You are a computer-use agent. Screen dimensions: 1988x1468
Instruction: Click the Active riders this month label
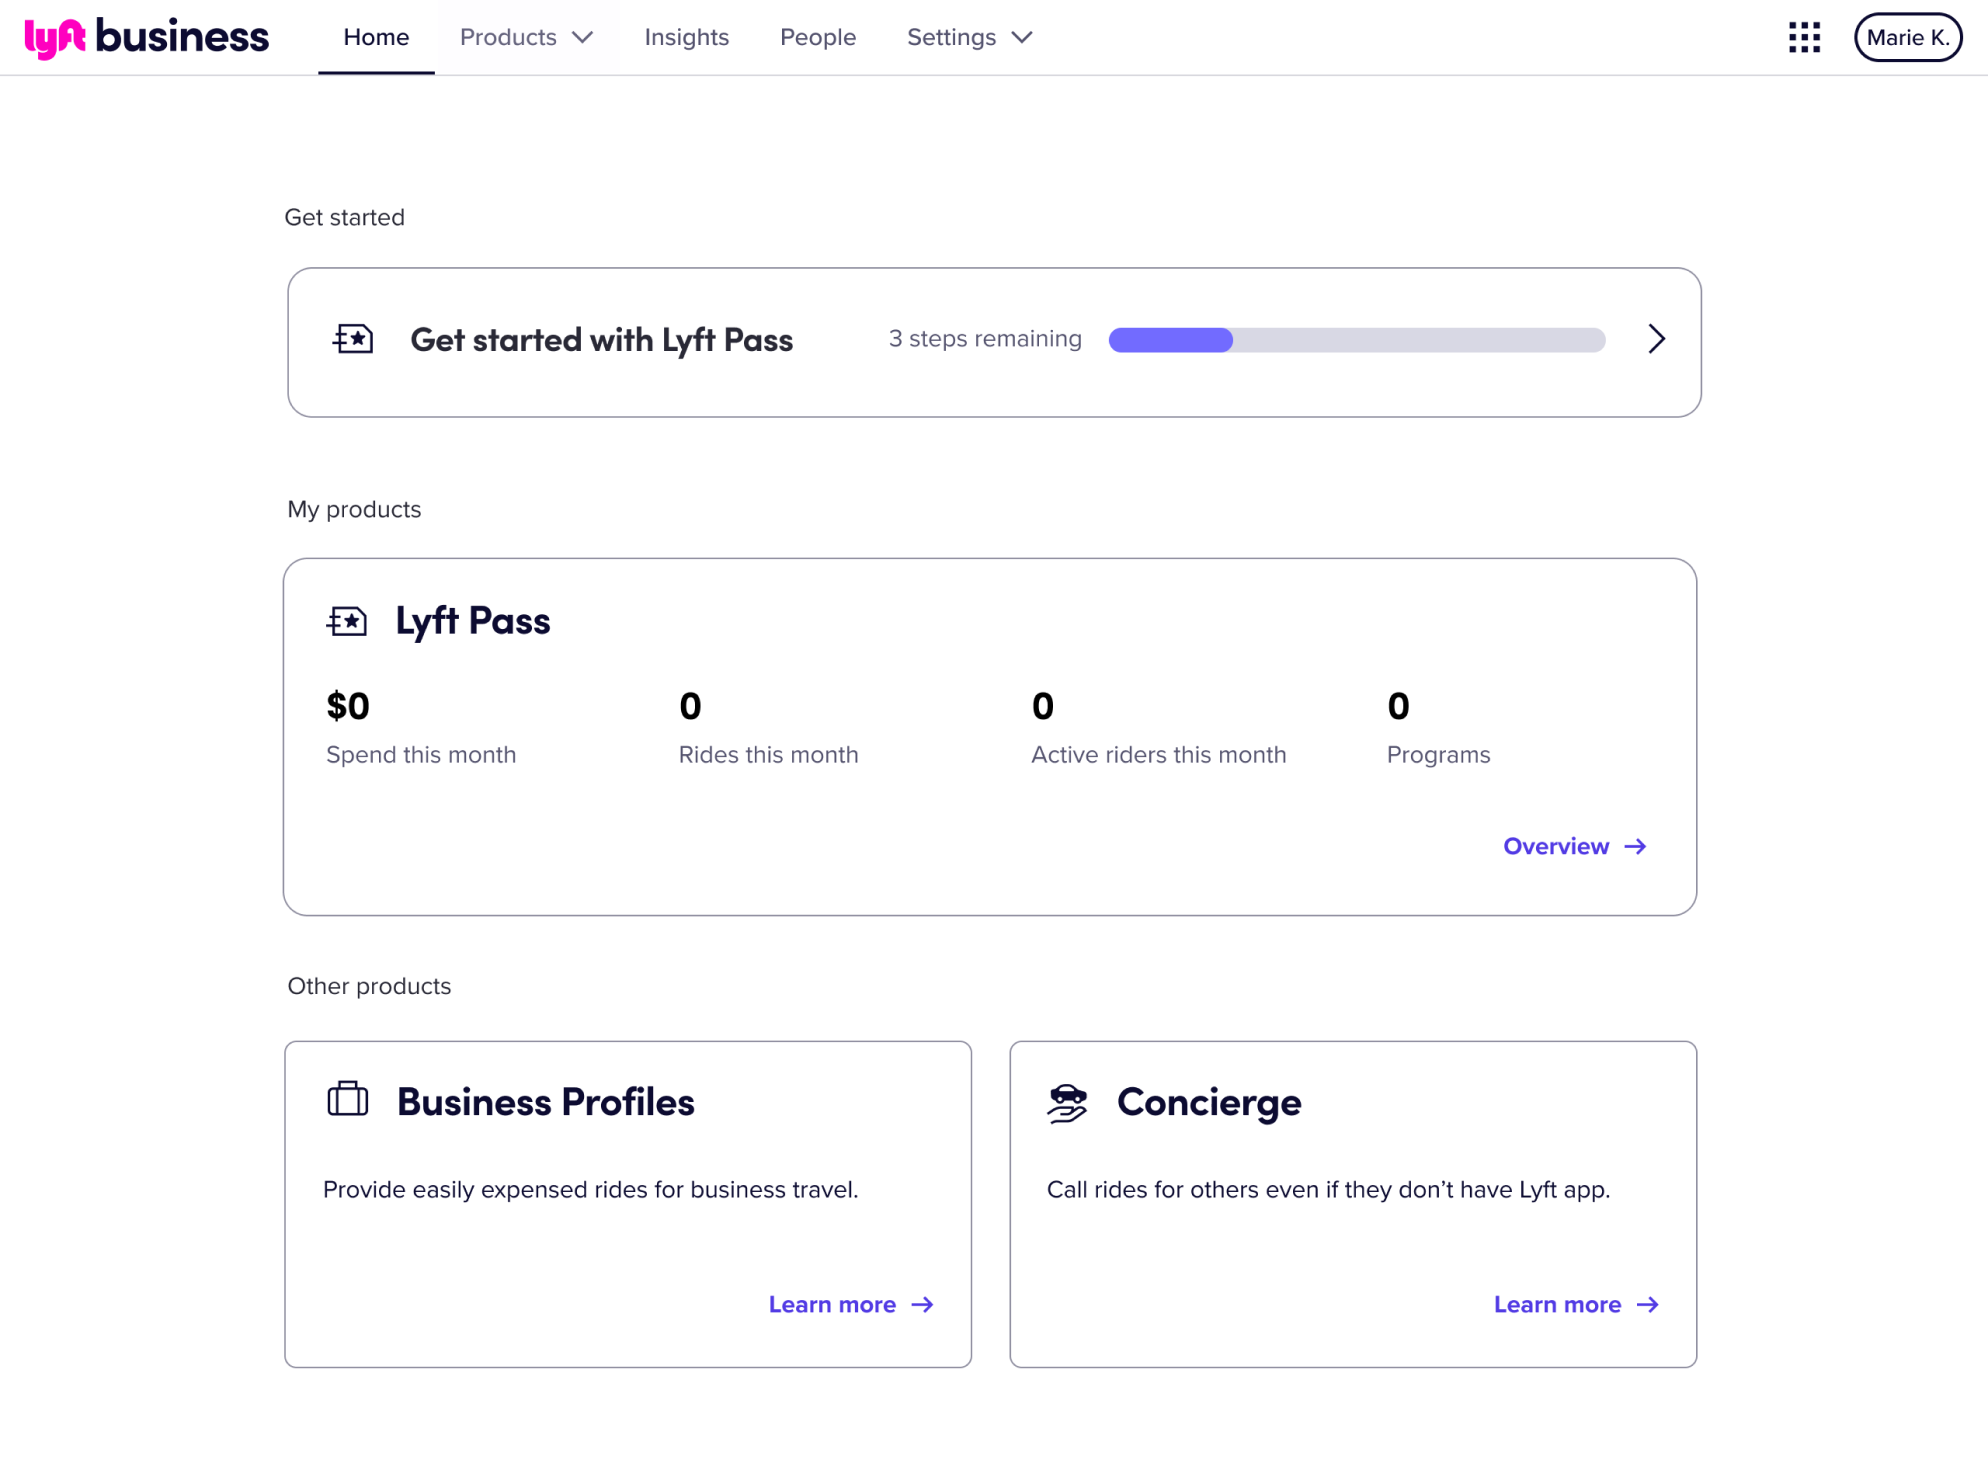(1158, 755)
